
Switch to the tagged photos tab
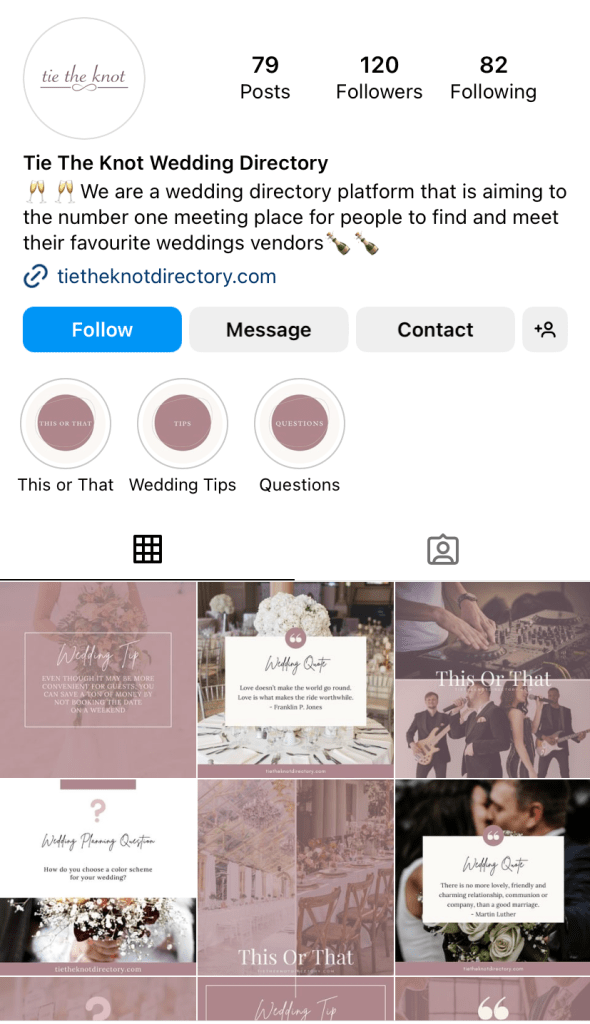click(x=442, y=549)
